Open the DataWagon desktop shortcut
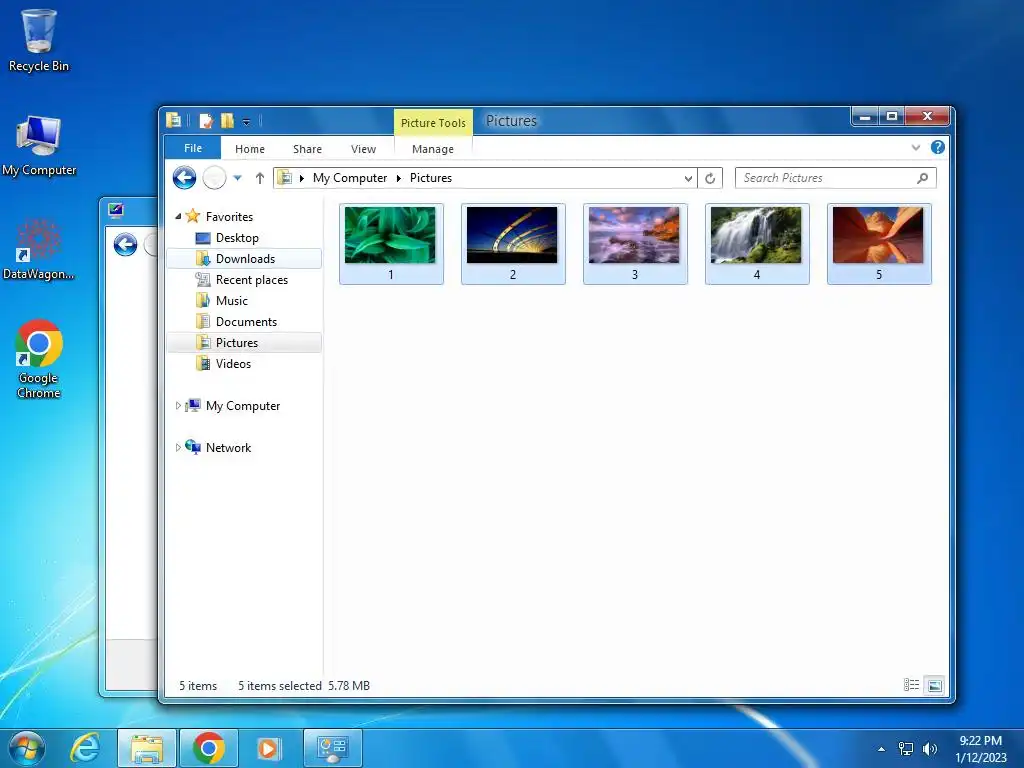 [38, 249]
